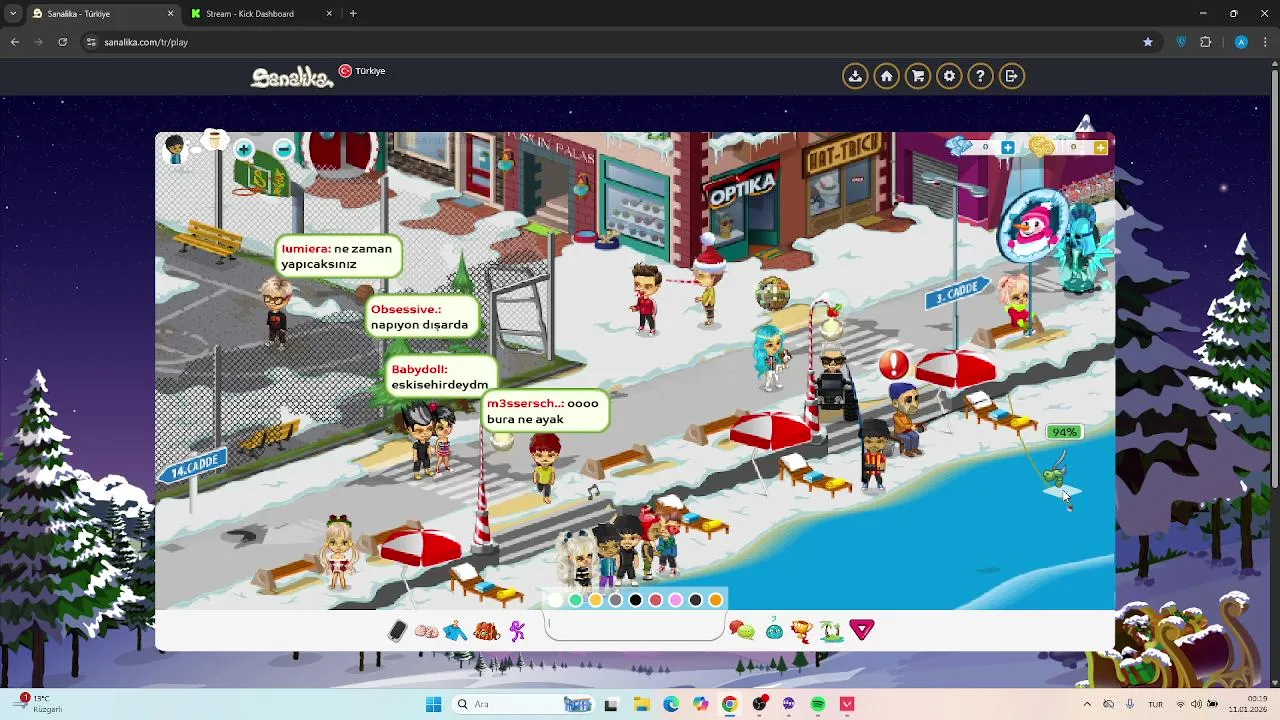1280x720 pixels.
Task: Select the red chat color
Action: coord(656,600)
